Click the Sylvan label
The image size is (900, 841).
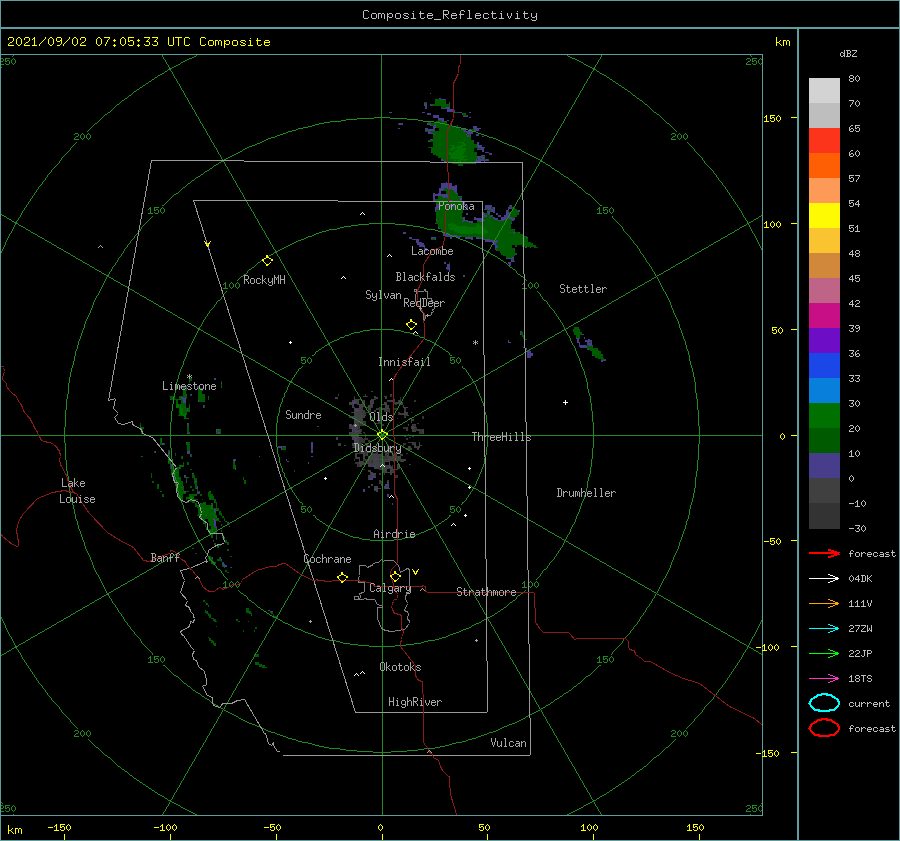pyautogui.click(x=383, y=295)
